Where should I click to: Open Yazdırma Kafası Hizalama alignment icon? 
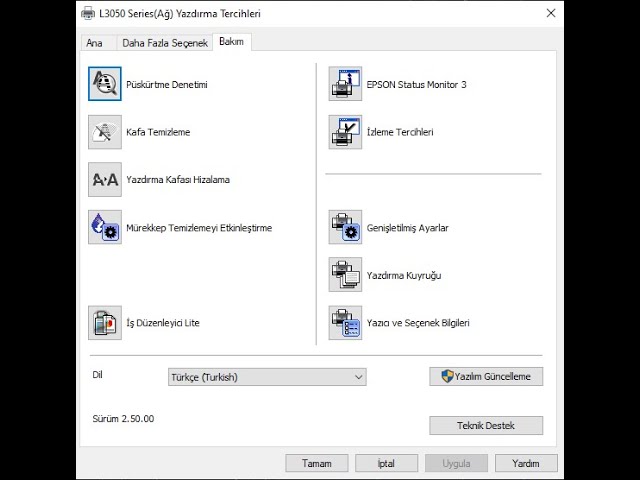(x=105, y=180)
